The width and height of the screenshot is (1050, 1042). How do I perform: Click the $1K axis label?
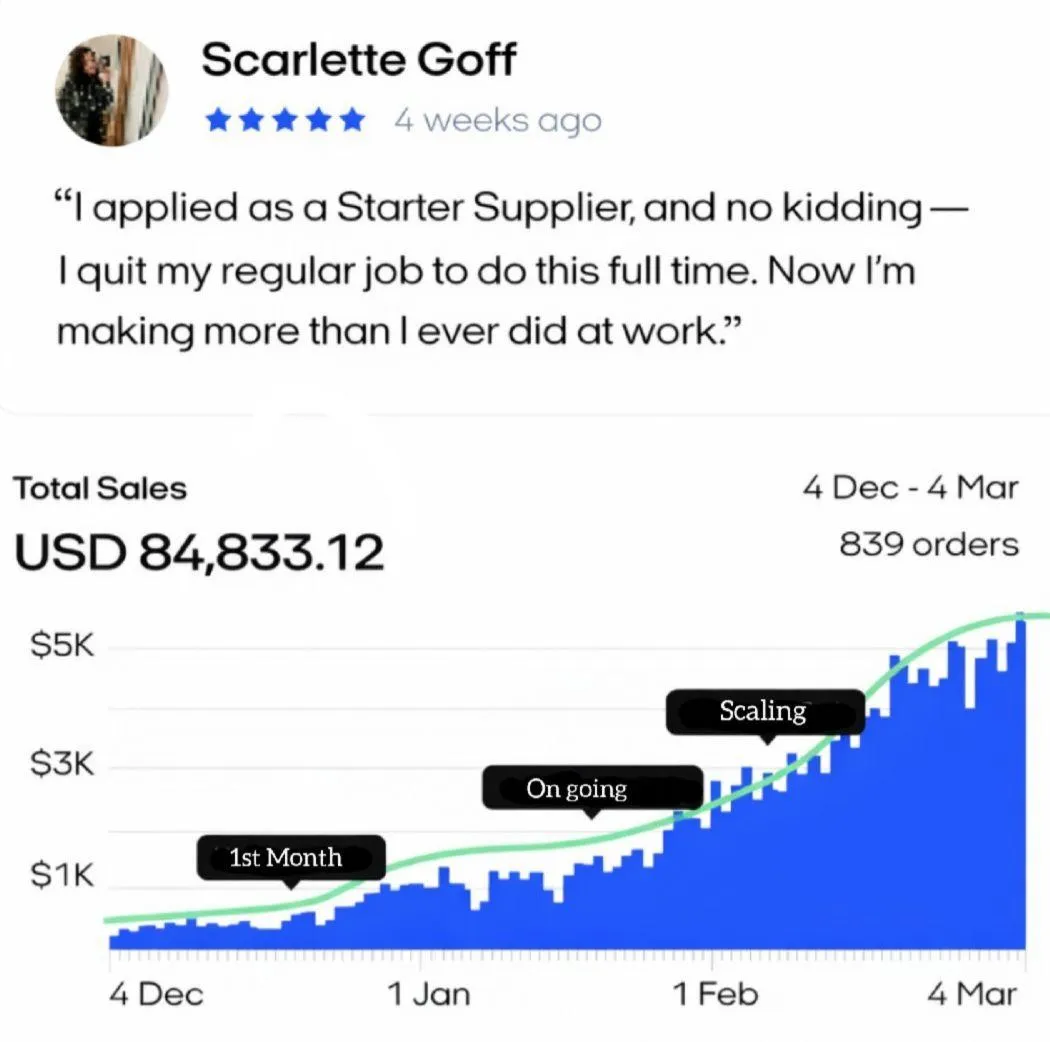(62, 877)
